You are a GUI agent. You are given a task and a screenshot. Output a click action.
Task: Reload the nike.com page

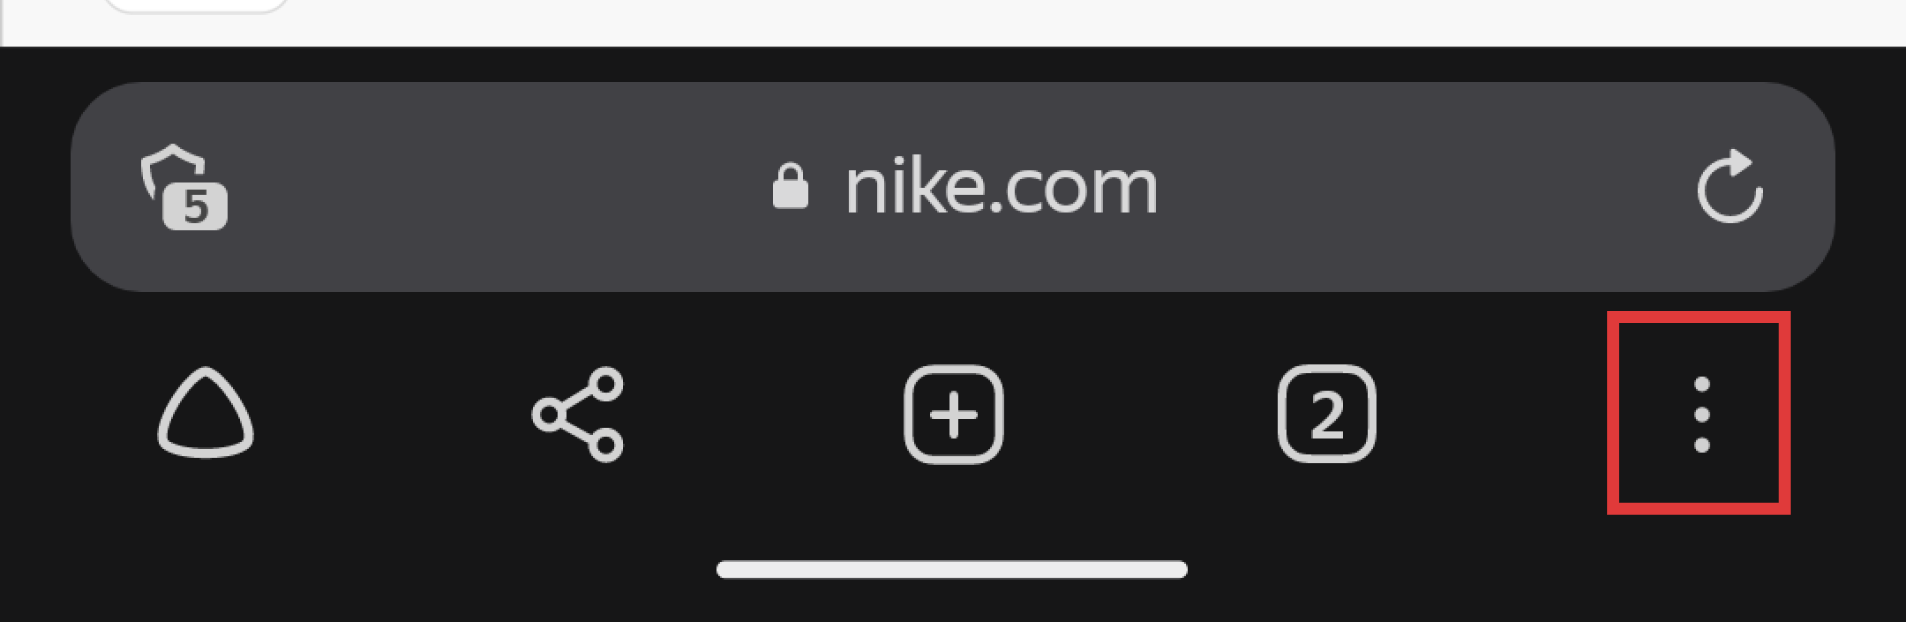coord(1730,186)
